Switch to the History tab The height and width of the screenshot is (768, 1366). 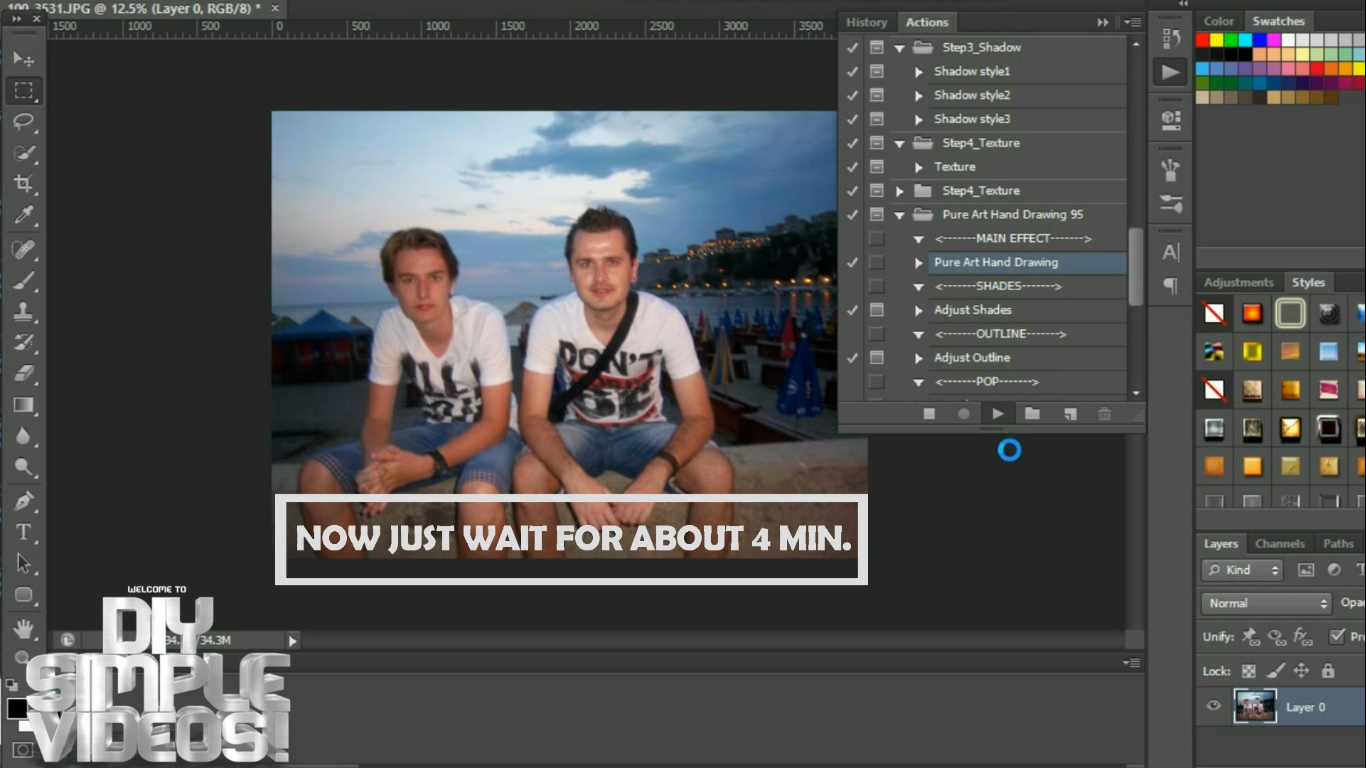click(x=866, y=22)
